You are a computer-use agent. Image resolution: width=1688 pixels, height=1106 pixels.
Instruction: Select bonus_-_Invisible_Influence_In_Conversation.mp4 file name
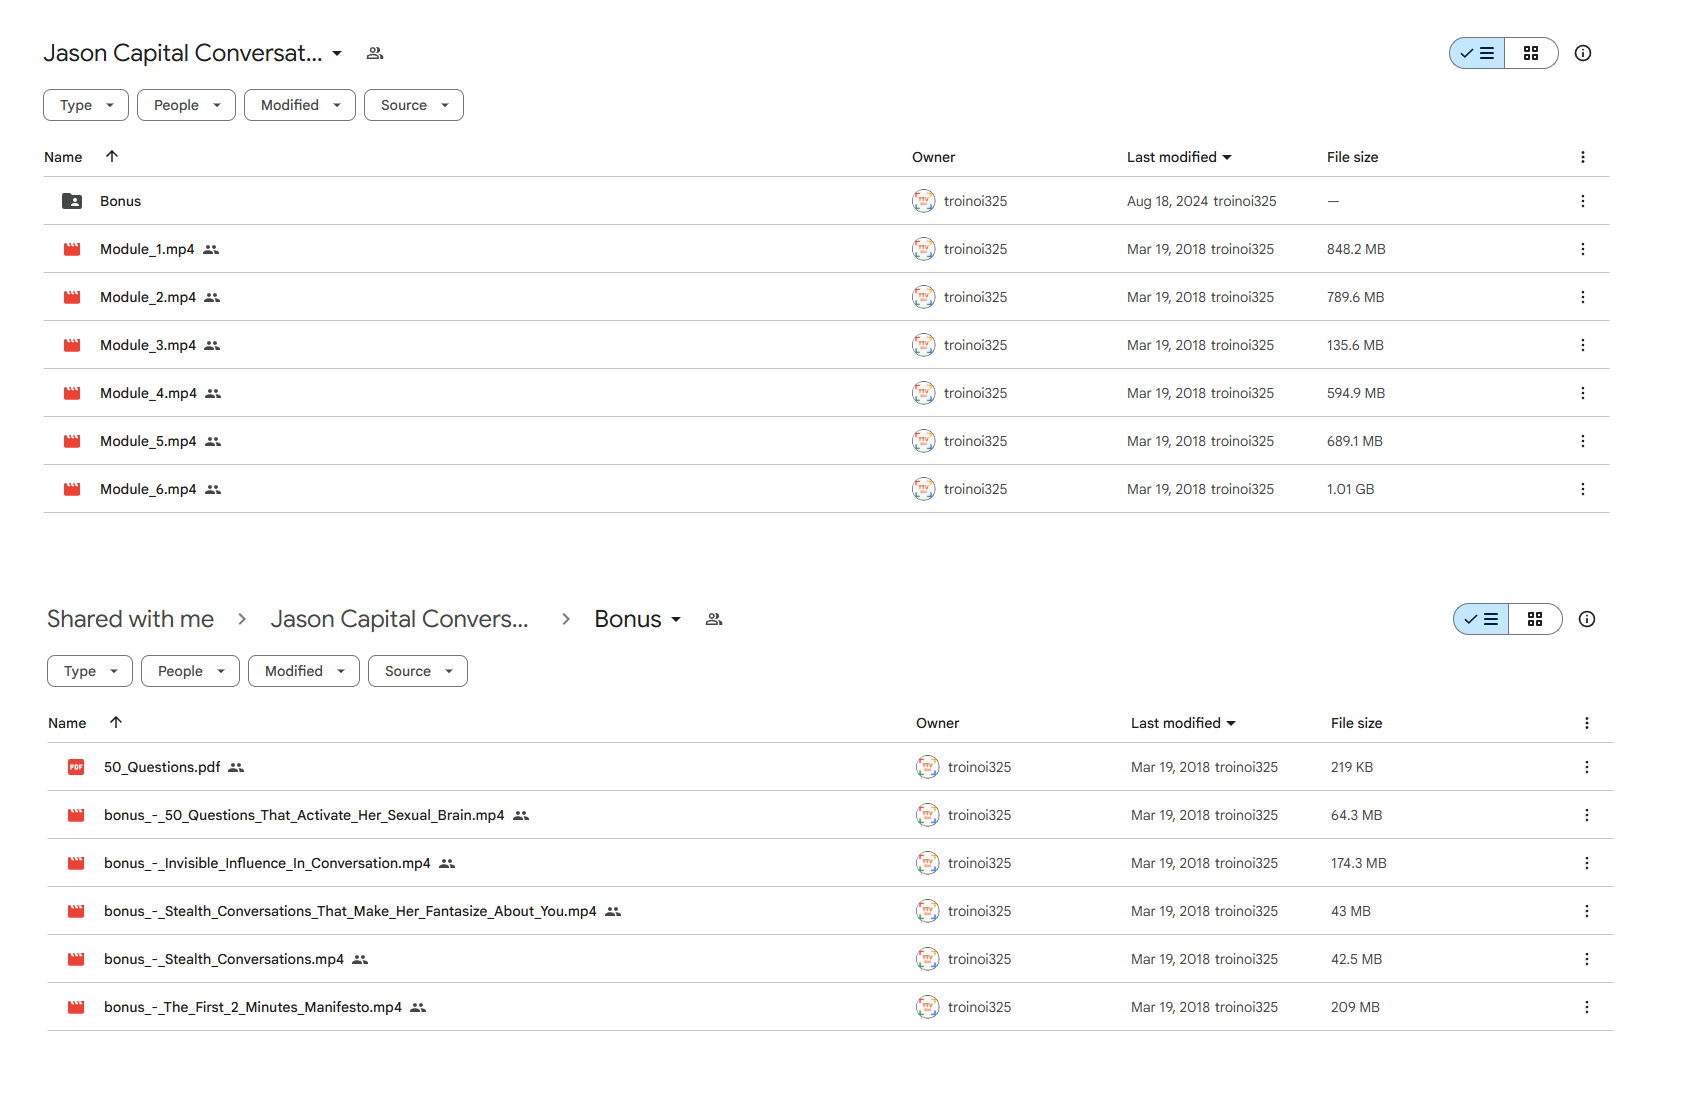267,863
